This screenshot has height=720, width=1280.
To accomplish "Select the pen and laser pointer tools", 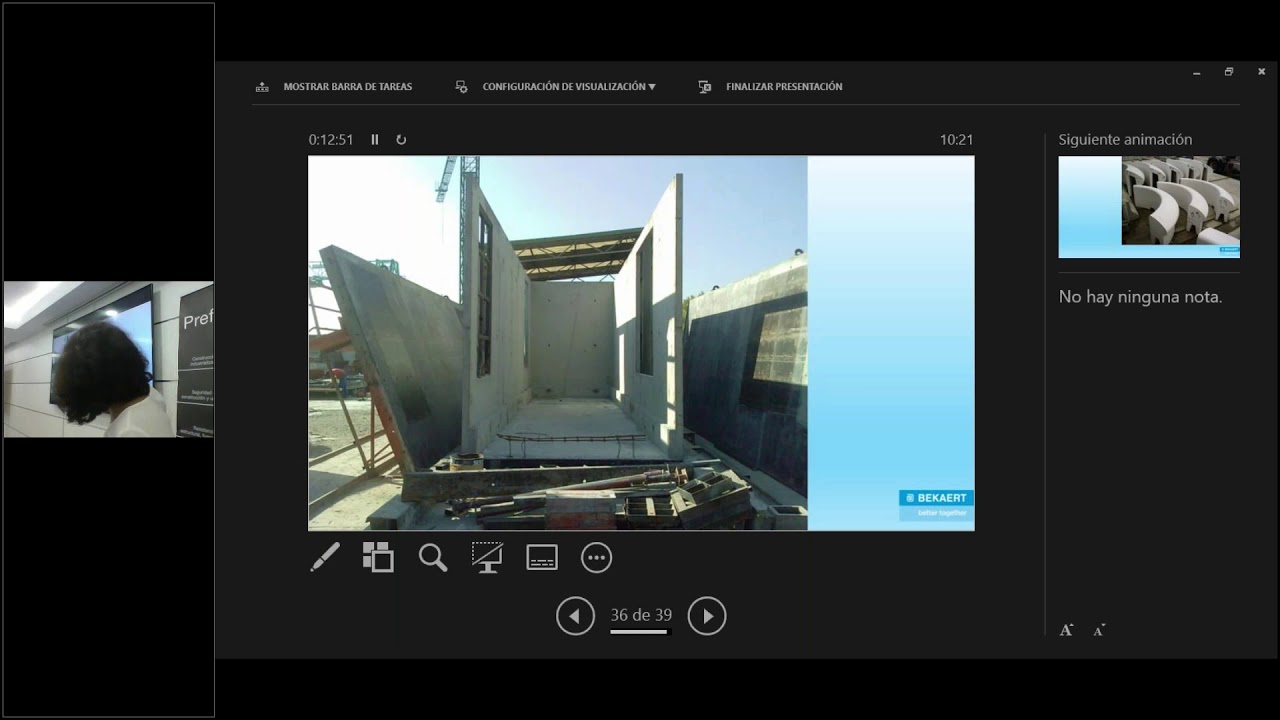I will click(x=325, y=557).
